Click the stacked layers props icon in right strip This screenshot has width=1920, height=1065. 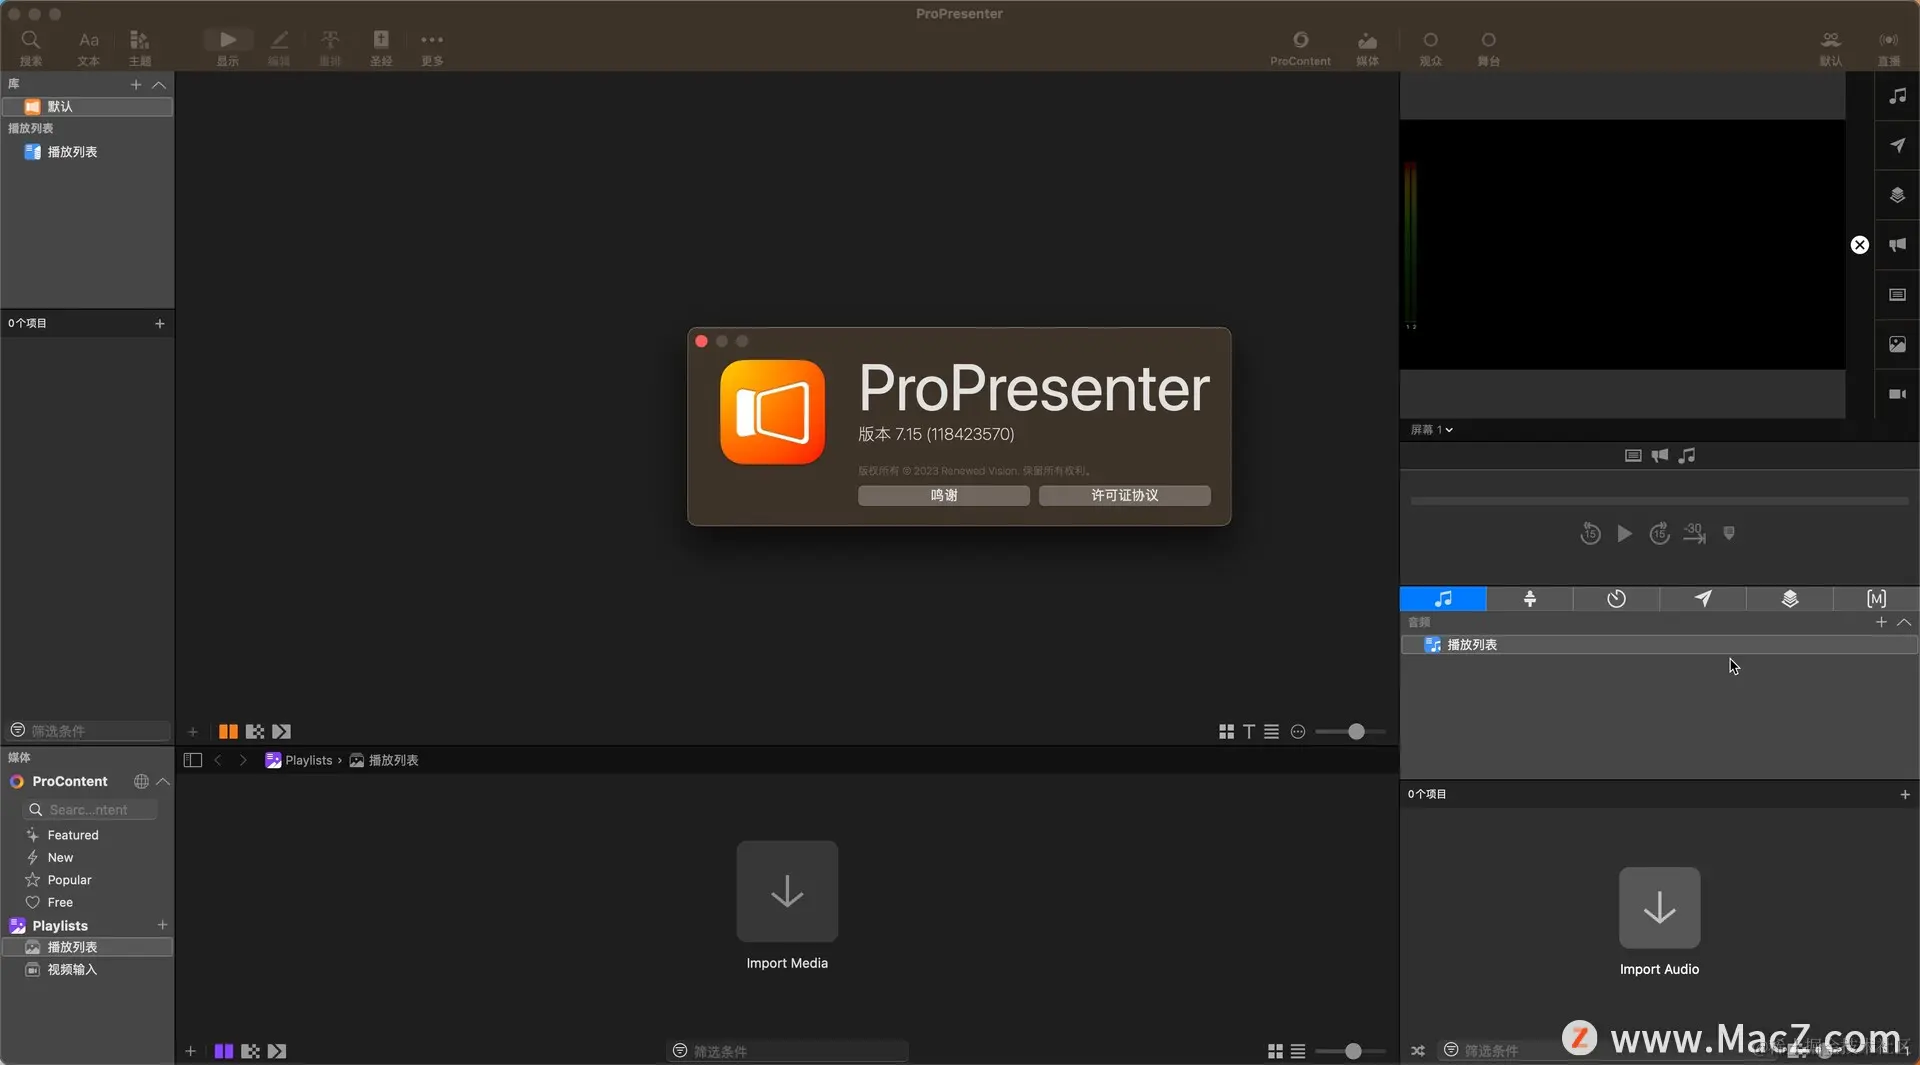[x=1897, y=195]
